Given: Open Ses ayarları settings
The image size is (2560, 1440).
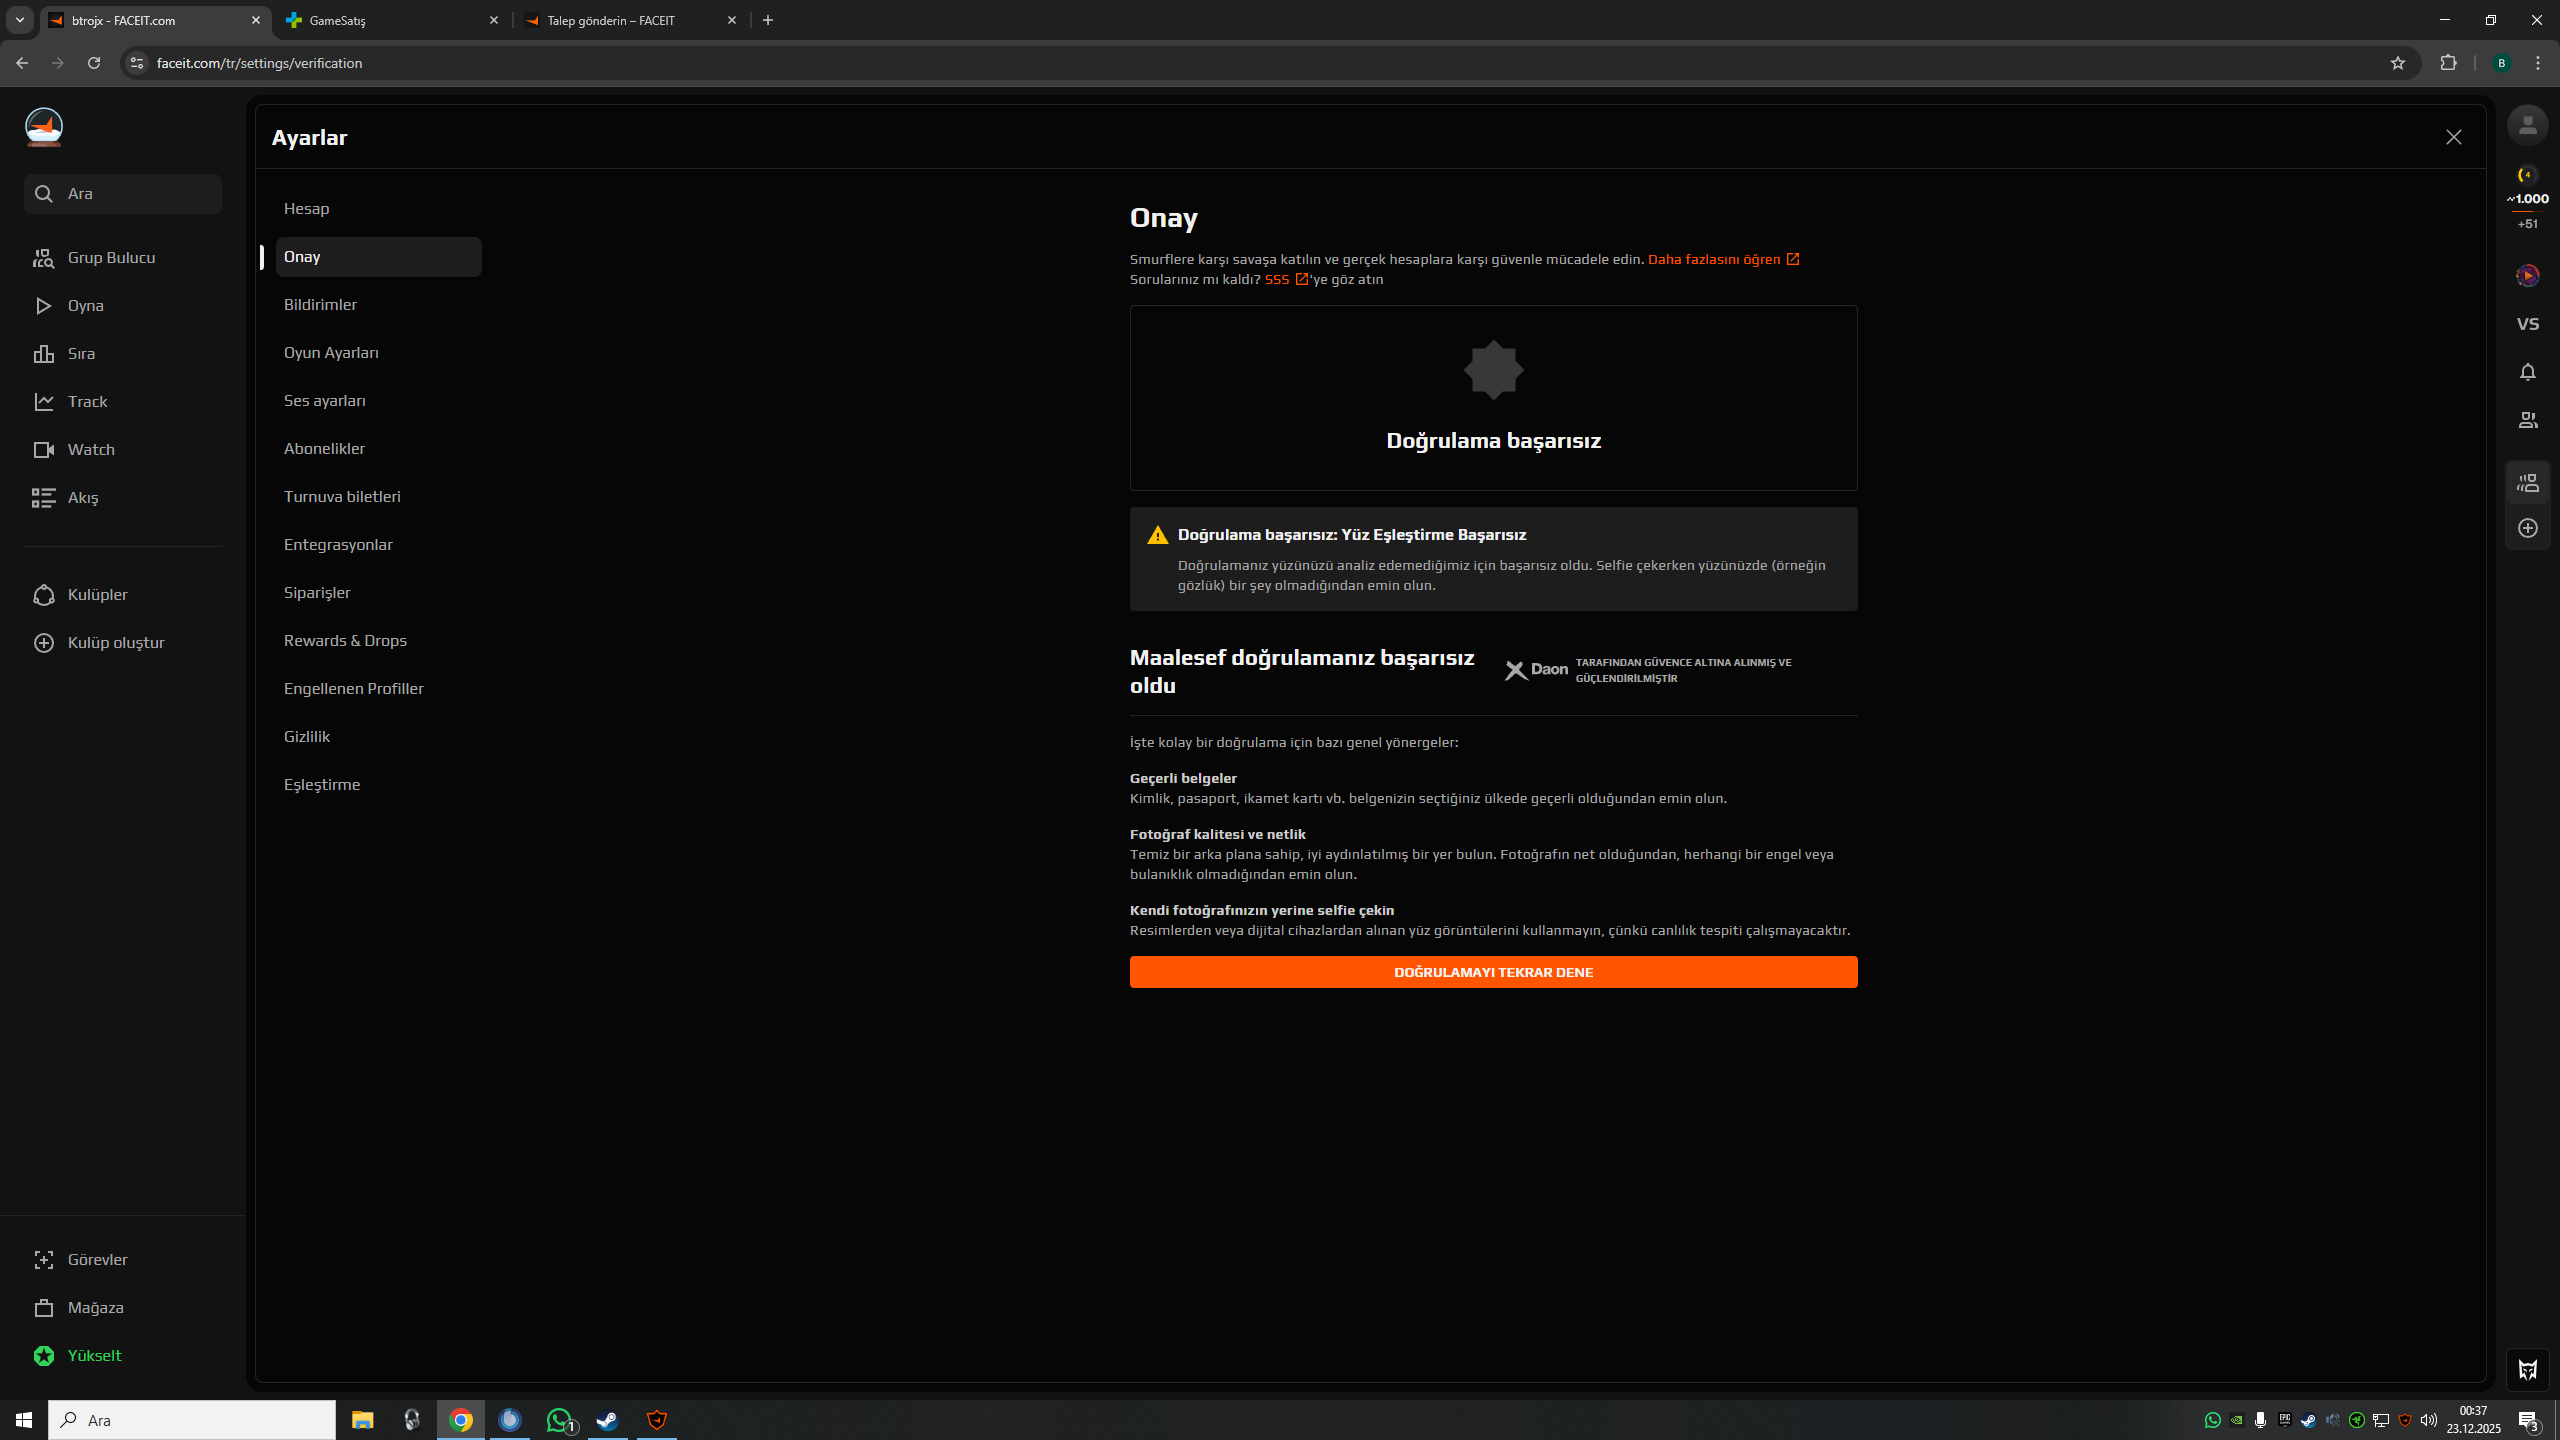Looking at the screenshot, I should pyautogui.click(x=378, y=401).
